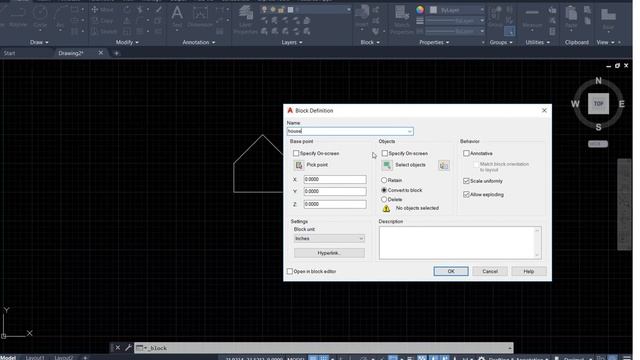Click the Y coordinate input field
Image resolution: width=640 pixels, height=360 pixels.
[x=335, y=191]
